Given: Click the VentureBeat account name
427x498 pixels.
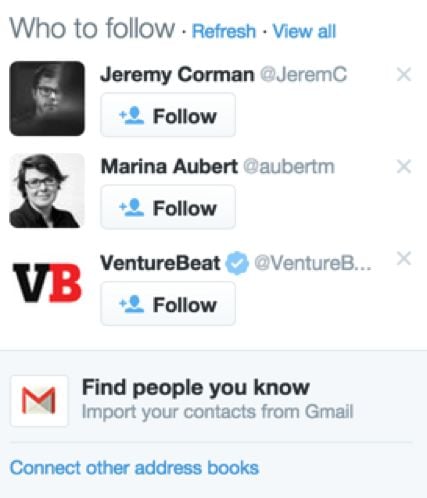Looking at the screenshot, I should tap(160, 263).
